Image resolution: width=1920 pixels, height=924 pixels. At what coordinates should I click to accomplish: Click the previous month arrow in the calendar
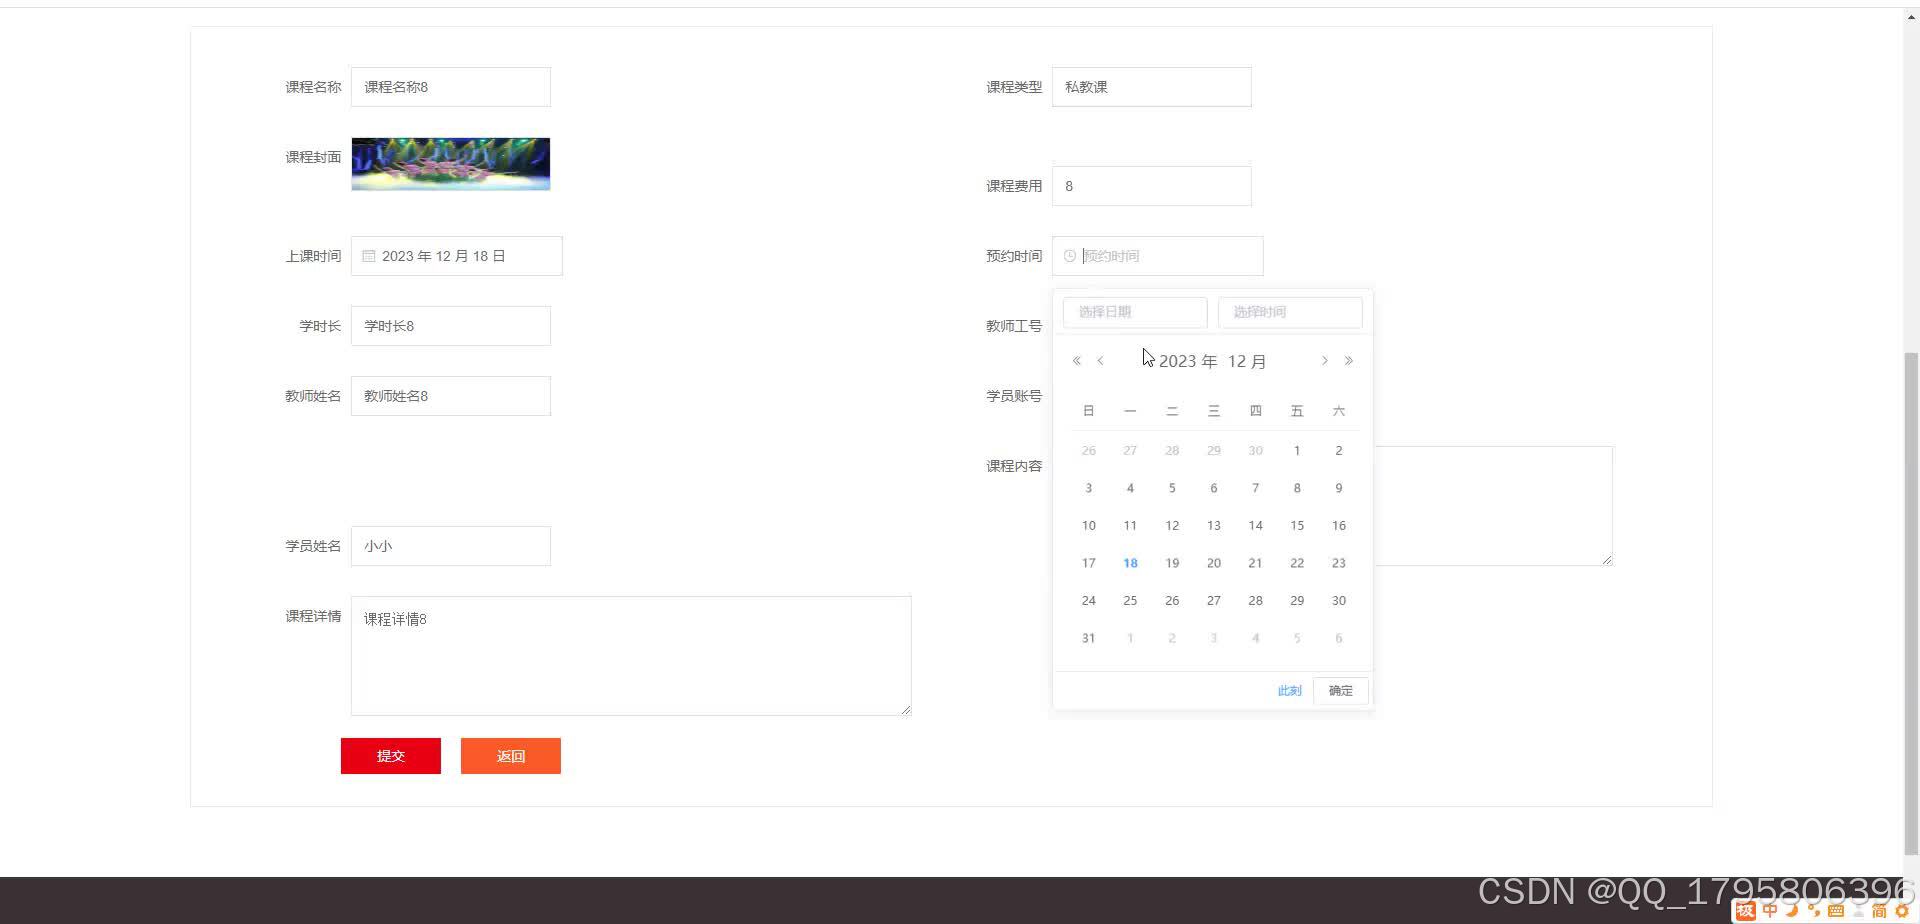[1101, 361]
